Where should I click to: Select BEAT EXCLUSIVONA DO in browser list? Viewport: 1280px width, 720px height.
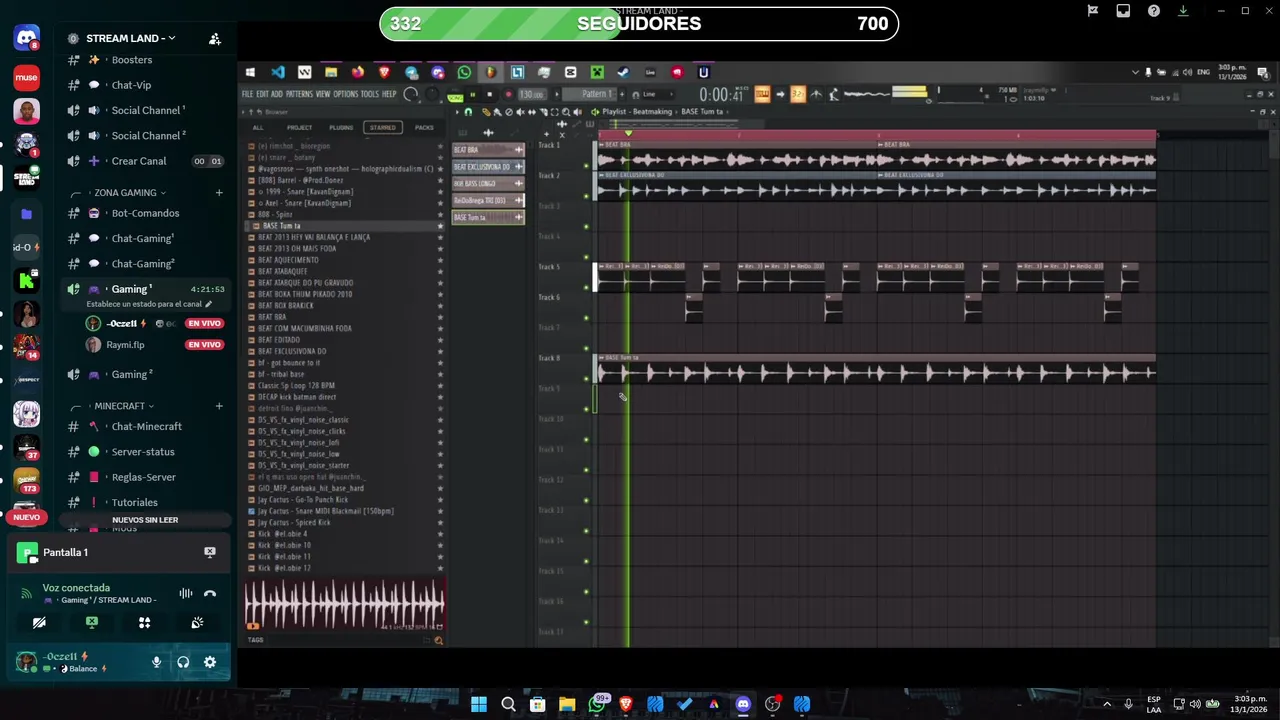[x=292, y=351]
